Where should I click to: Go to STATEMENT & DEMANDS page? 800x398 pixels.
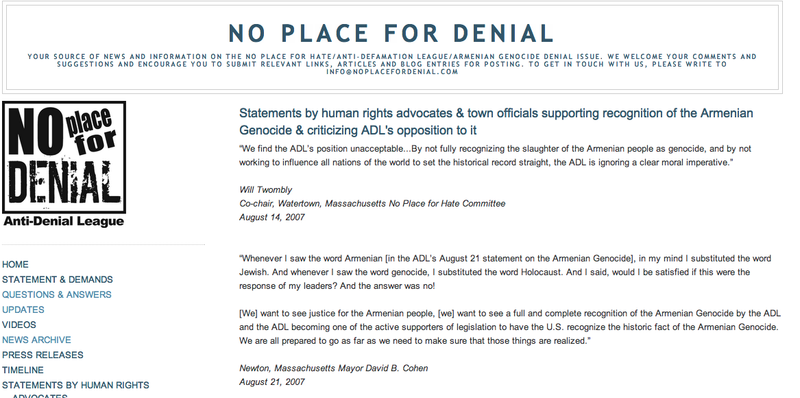(58, 280)
